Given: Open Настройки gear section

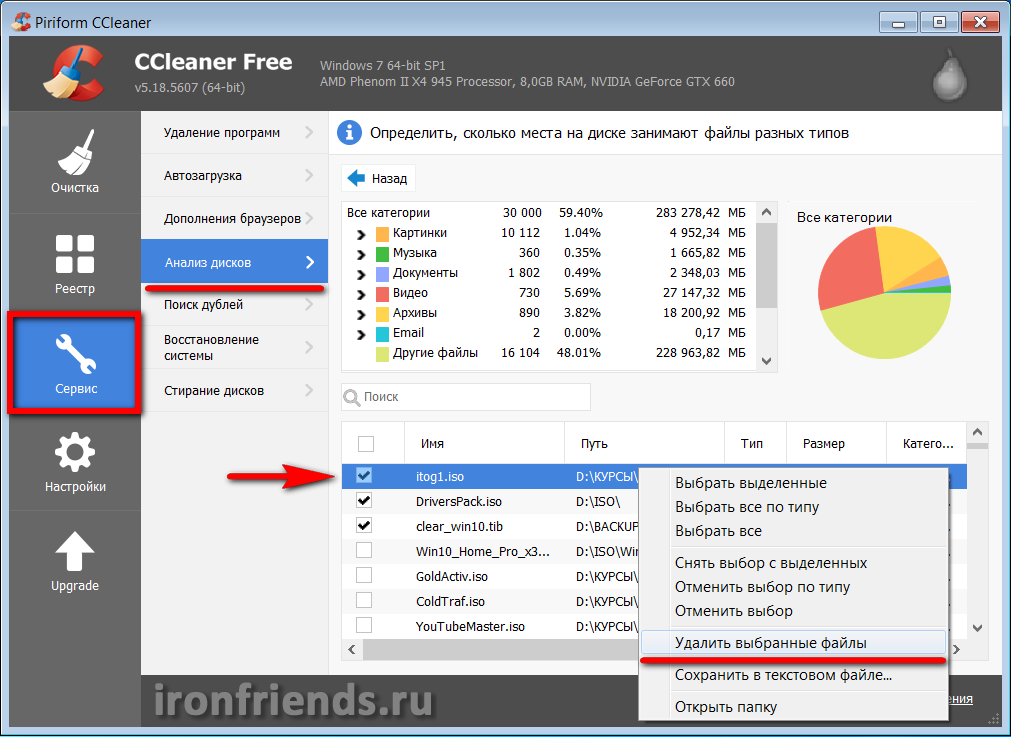Looking at the screenshot, I should (75, 462).
